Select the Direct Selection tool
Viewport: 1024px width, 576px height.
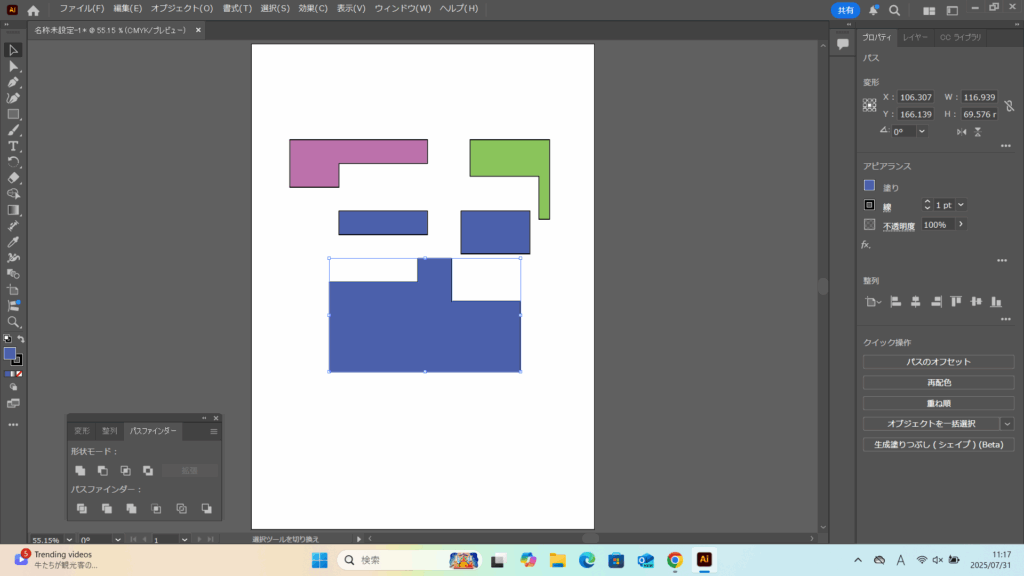14,66
